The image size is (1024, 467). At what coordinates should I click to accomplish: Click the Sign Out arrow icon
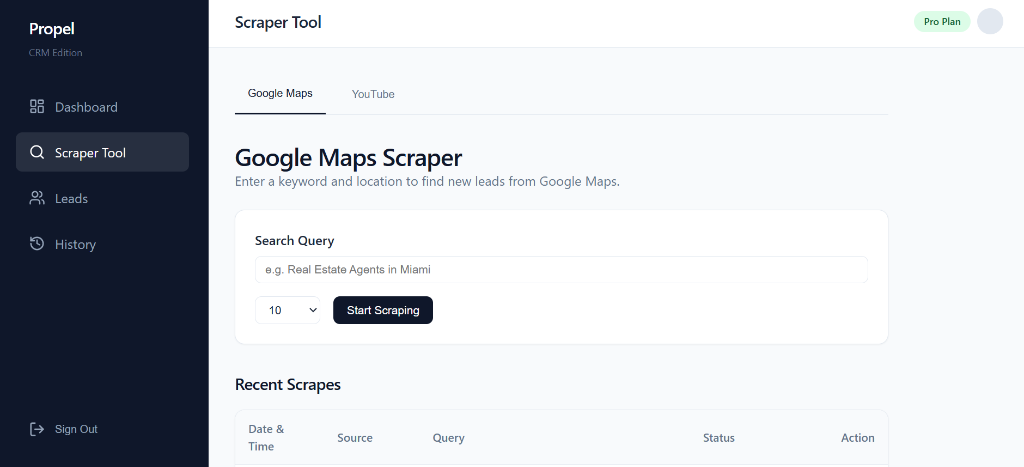pos(37,429)
